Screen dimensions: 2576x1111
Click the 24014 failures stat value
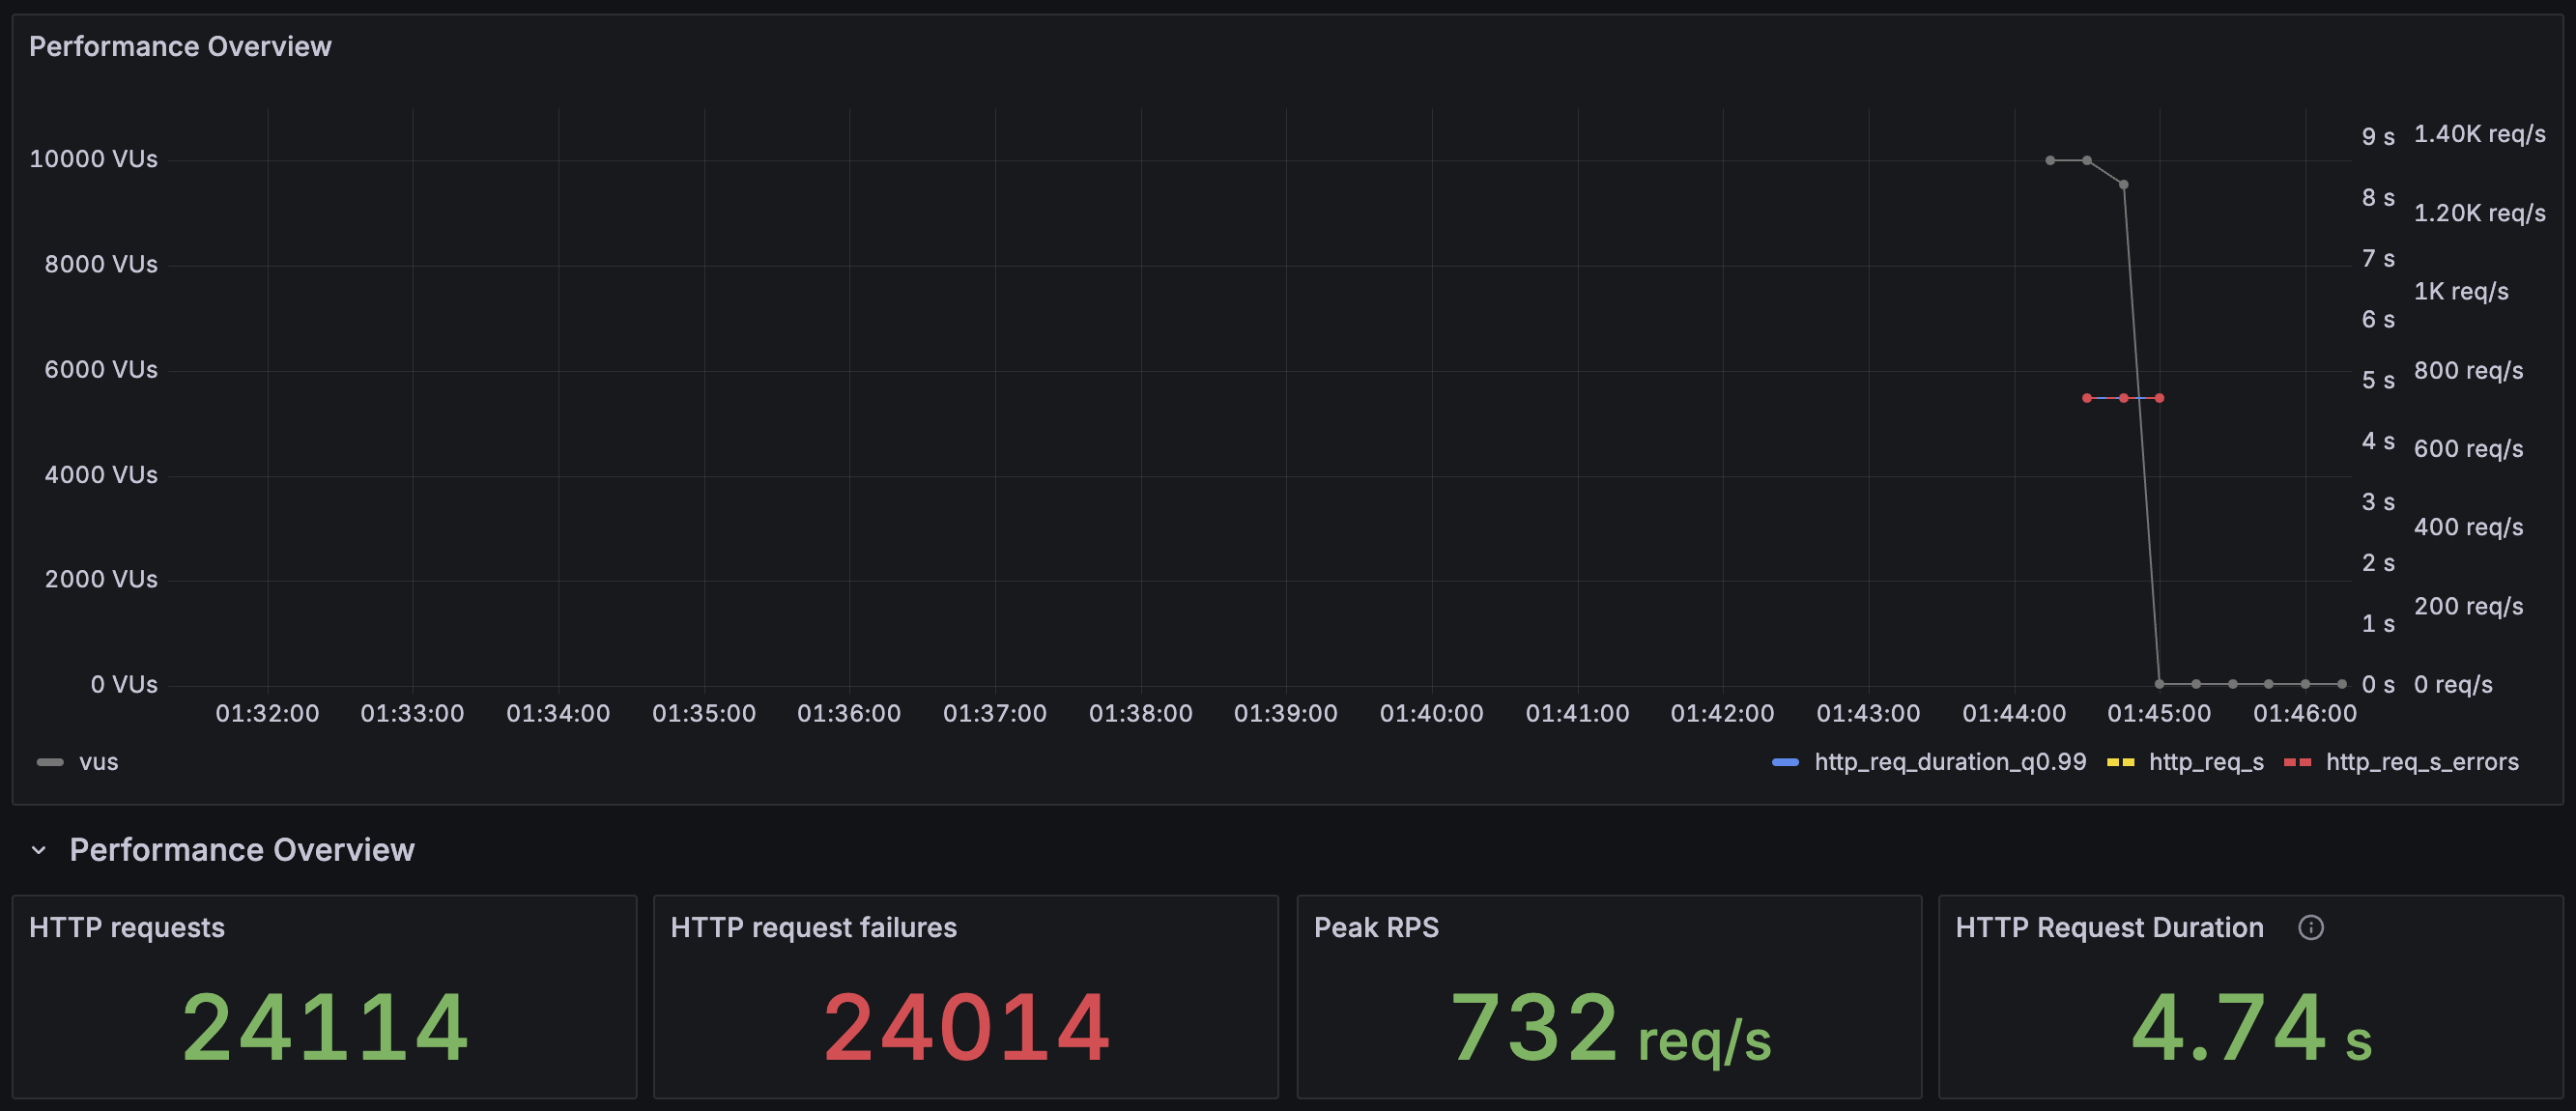(965, 1027)
